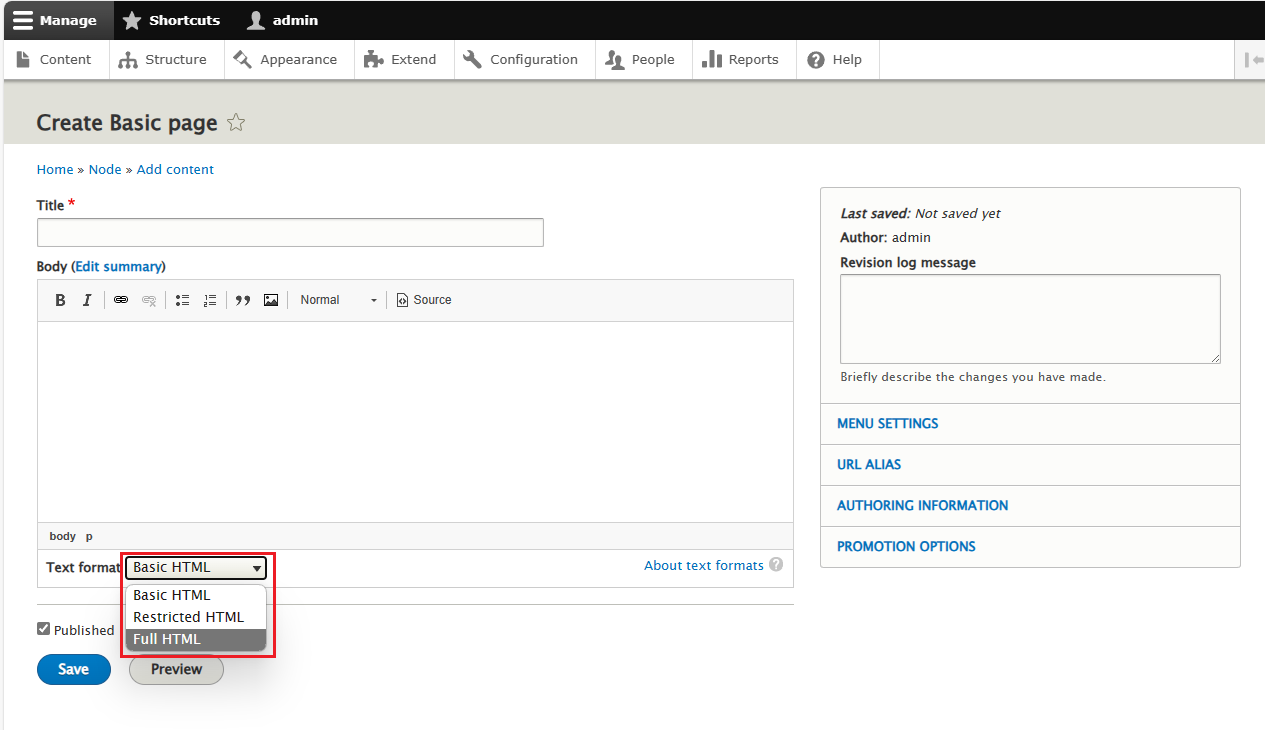1265x730 pixels.
Task: Open the Appearance menu item
Action: pos(285,60)
